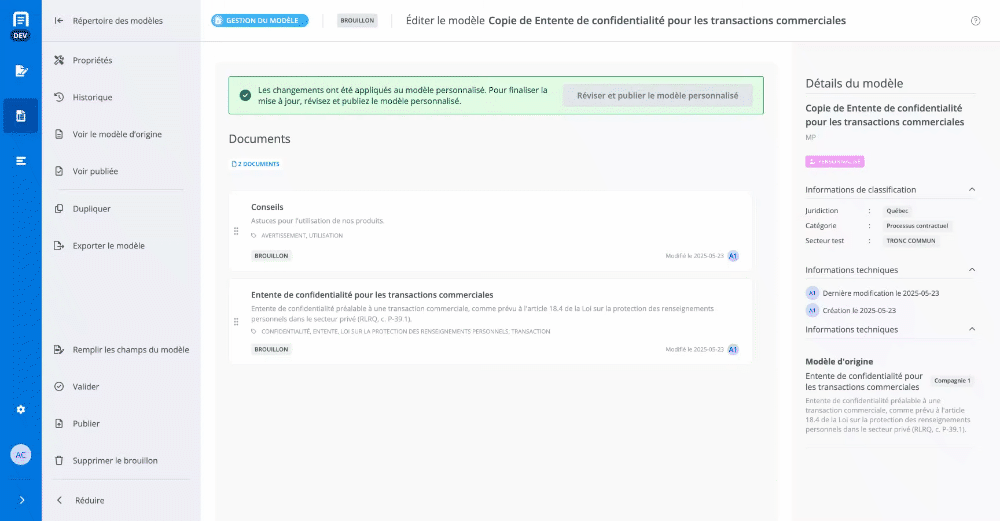Viewport: 1000px width, 521px height.
Task: Click the text lines icon in sidebar
Action: click(21, 160)
